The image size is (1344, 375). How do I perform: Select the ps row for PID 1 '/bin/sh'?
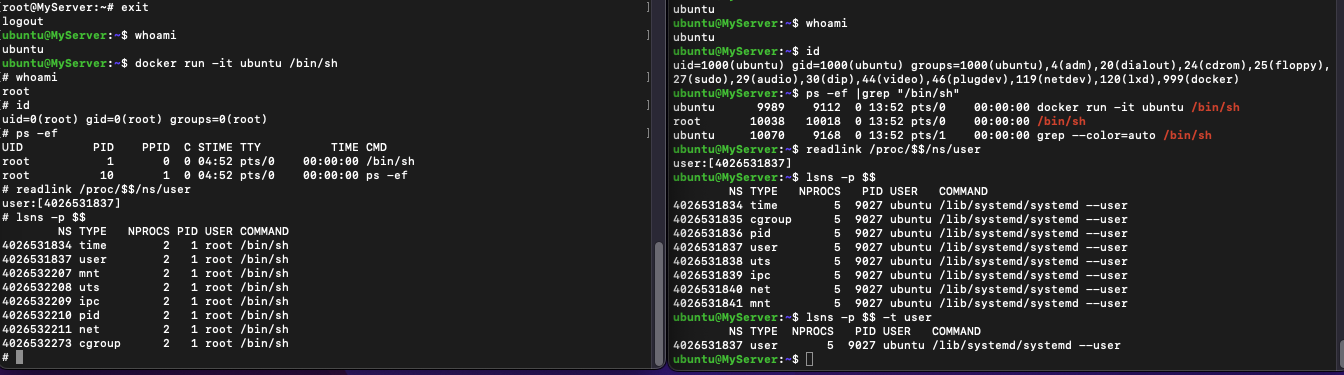[208, 161]
